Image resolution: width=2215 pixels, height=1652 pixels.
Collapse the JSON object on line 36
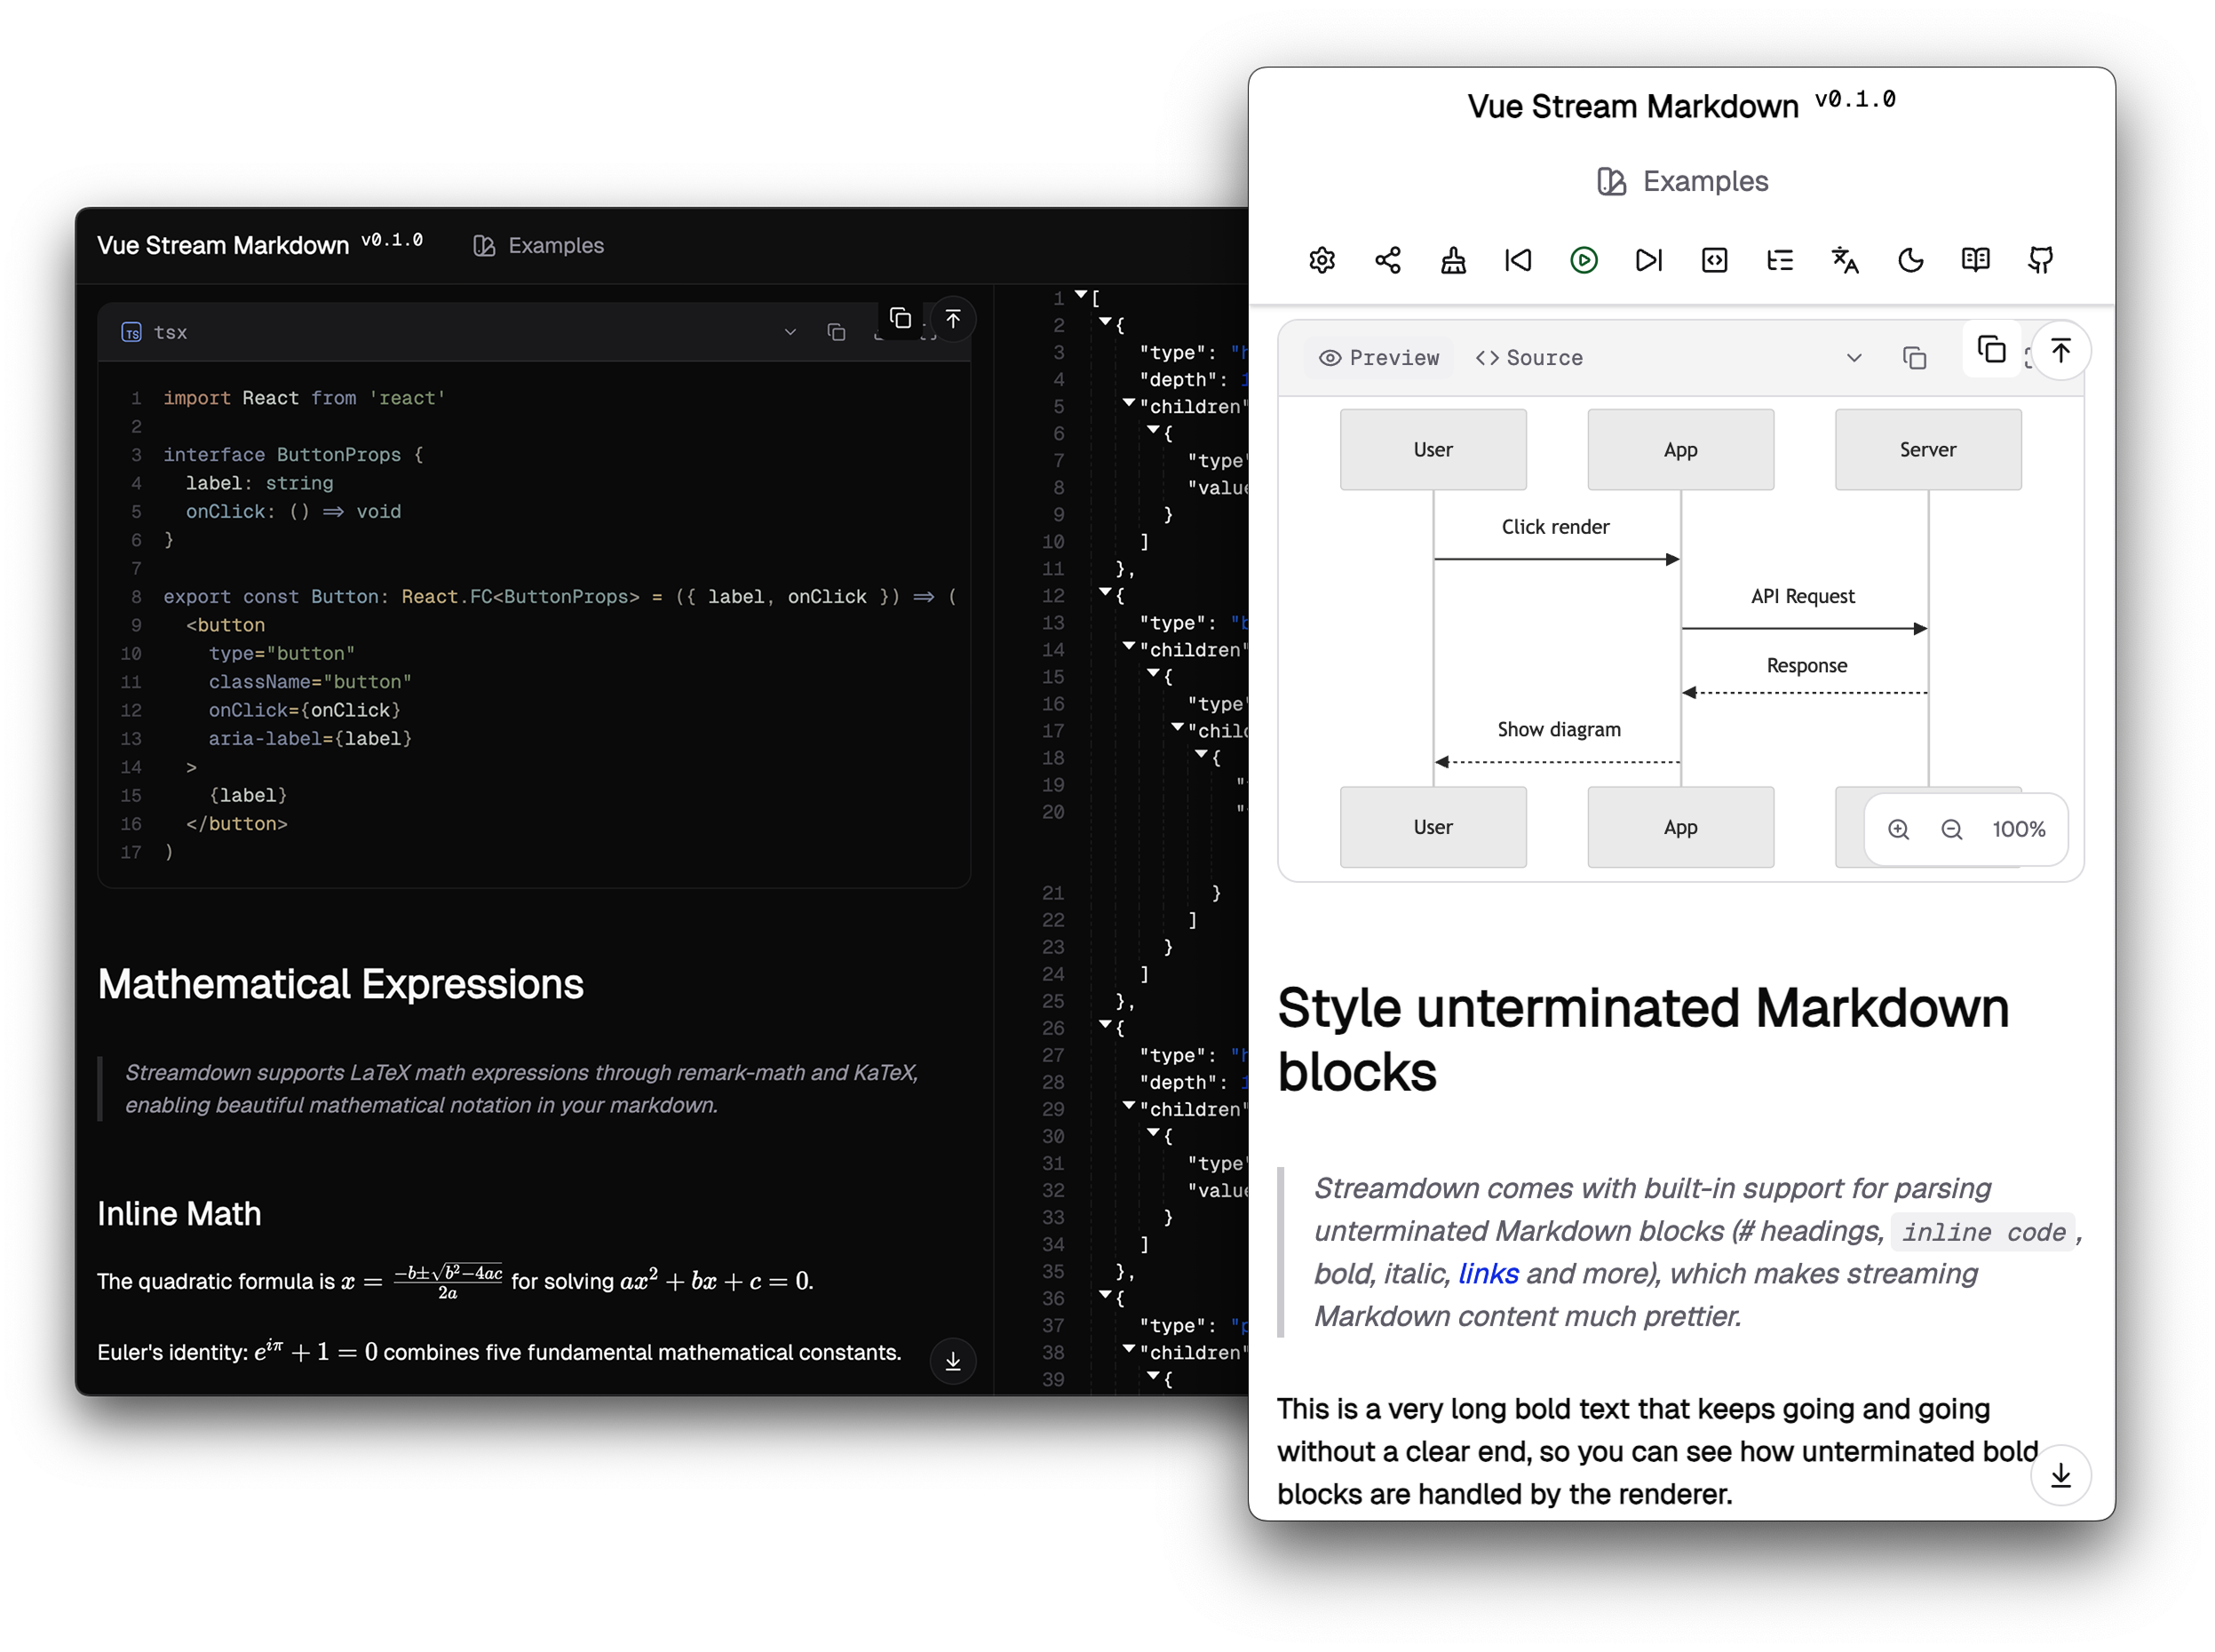[x=1105, y=1294]
